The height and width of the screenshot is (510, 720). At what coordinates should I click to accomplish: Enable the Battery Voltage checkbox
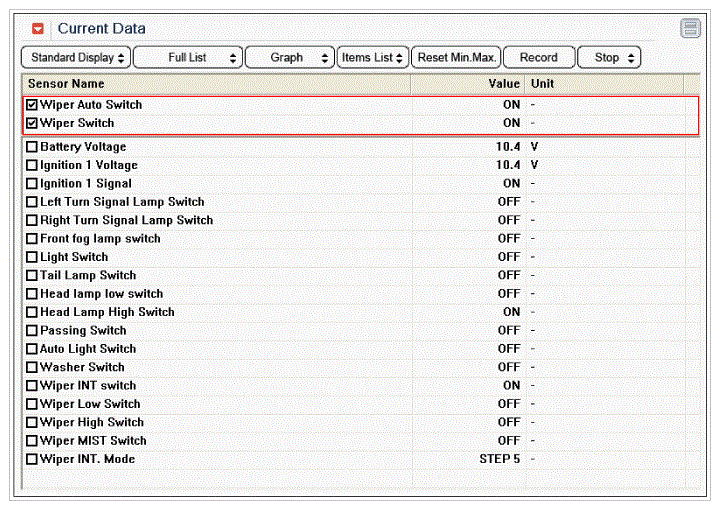pos(32,147)
